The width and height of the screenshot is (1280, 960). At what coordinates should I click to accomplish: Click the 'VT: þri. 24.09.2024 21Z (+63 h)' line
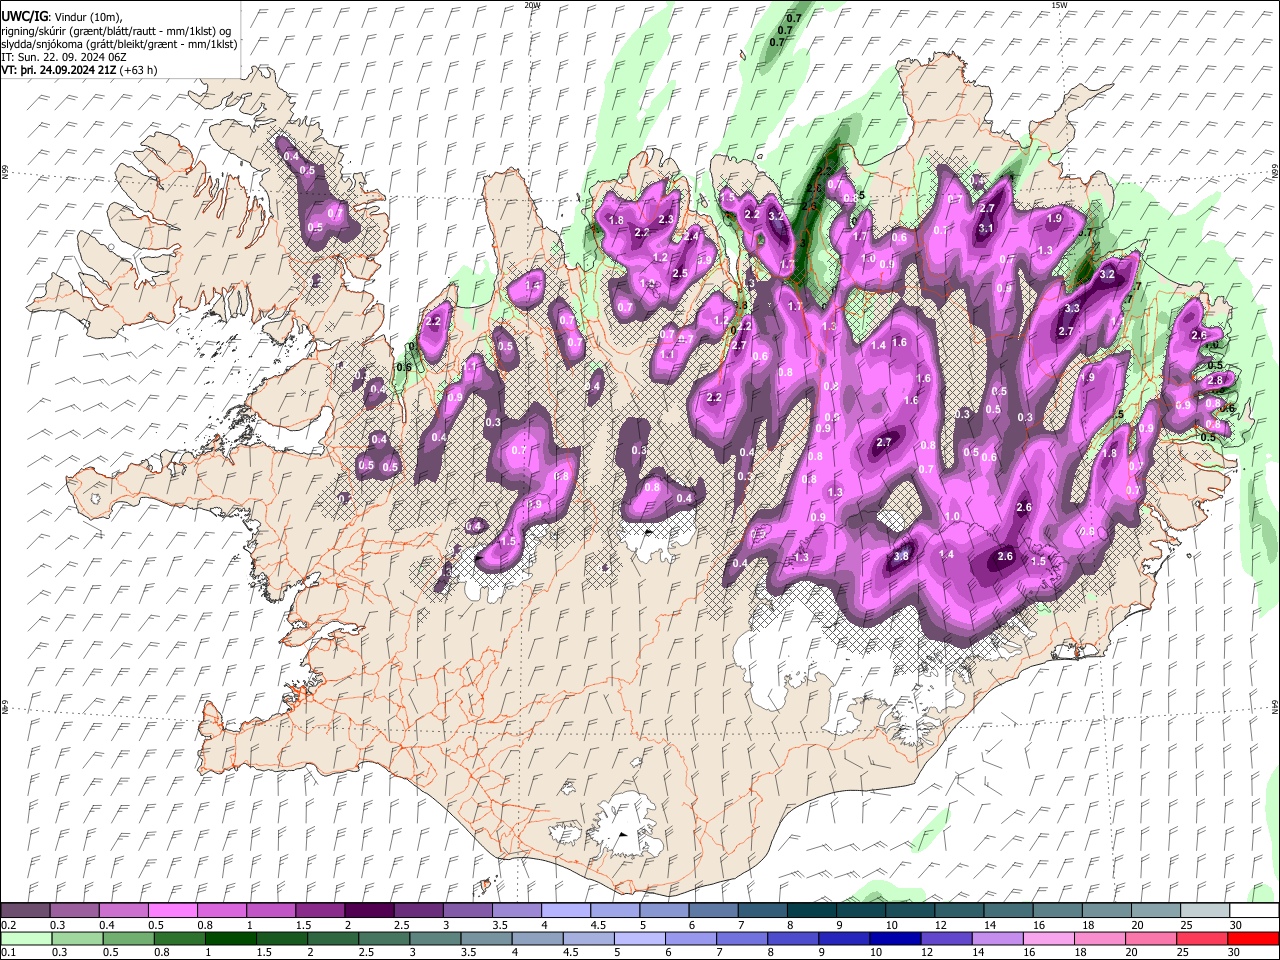[79, 70]
